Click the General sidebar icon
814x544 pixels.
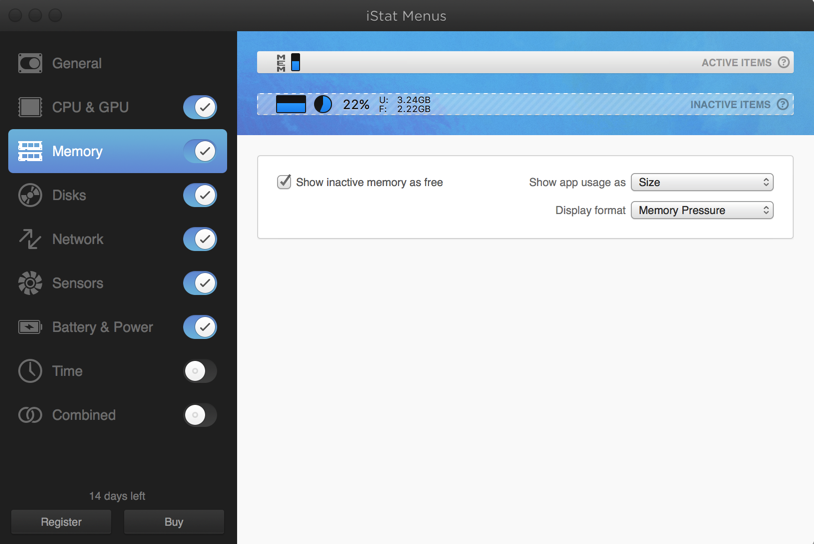pyautogui.click(x=30, y=63)
